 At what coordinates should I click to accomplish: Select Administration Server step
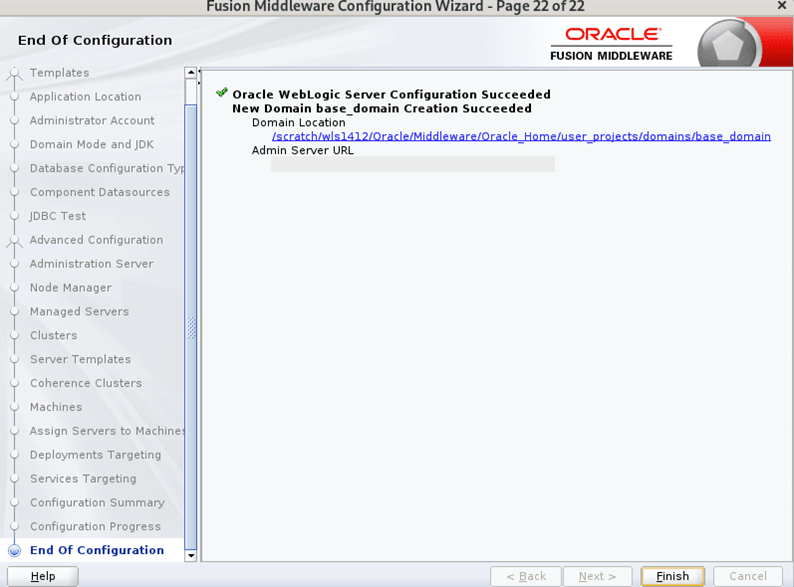click(92, 263)
